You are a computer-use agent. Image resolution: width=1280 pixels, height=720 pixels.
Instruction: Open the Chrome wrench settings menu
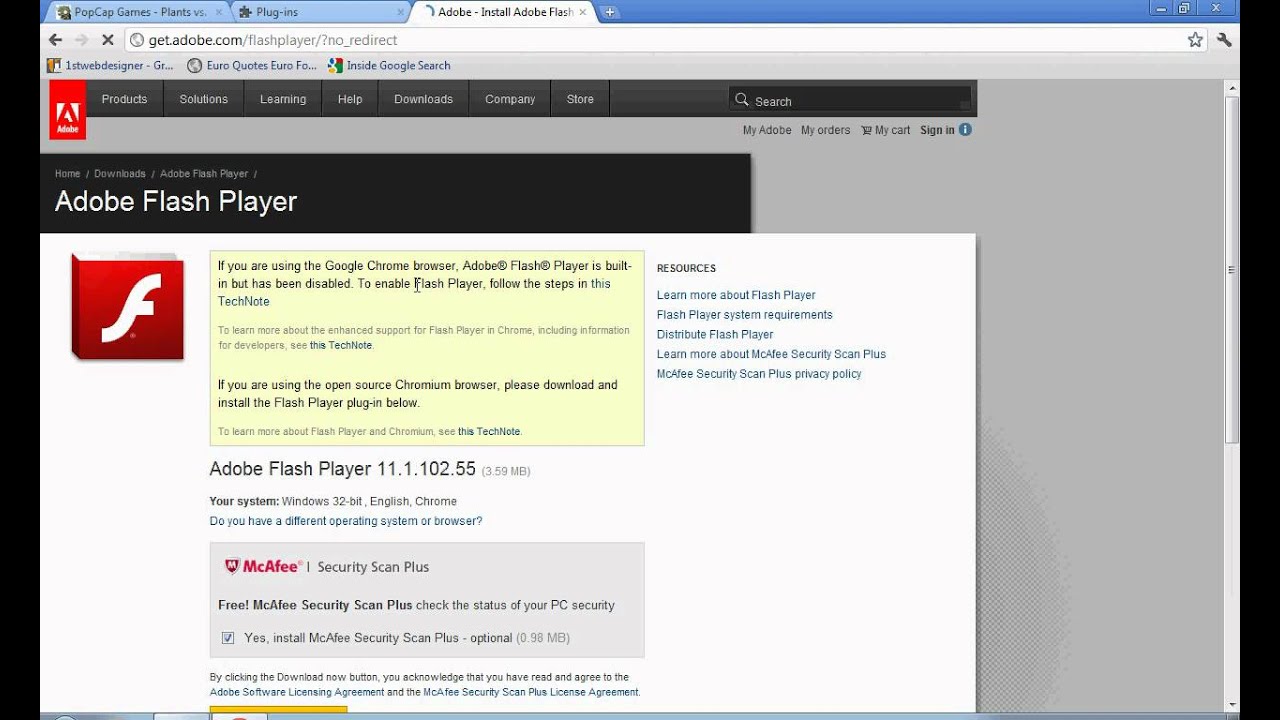coord(1224,40)
